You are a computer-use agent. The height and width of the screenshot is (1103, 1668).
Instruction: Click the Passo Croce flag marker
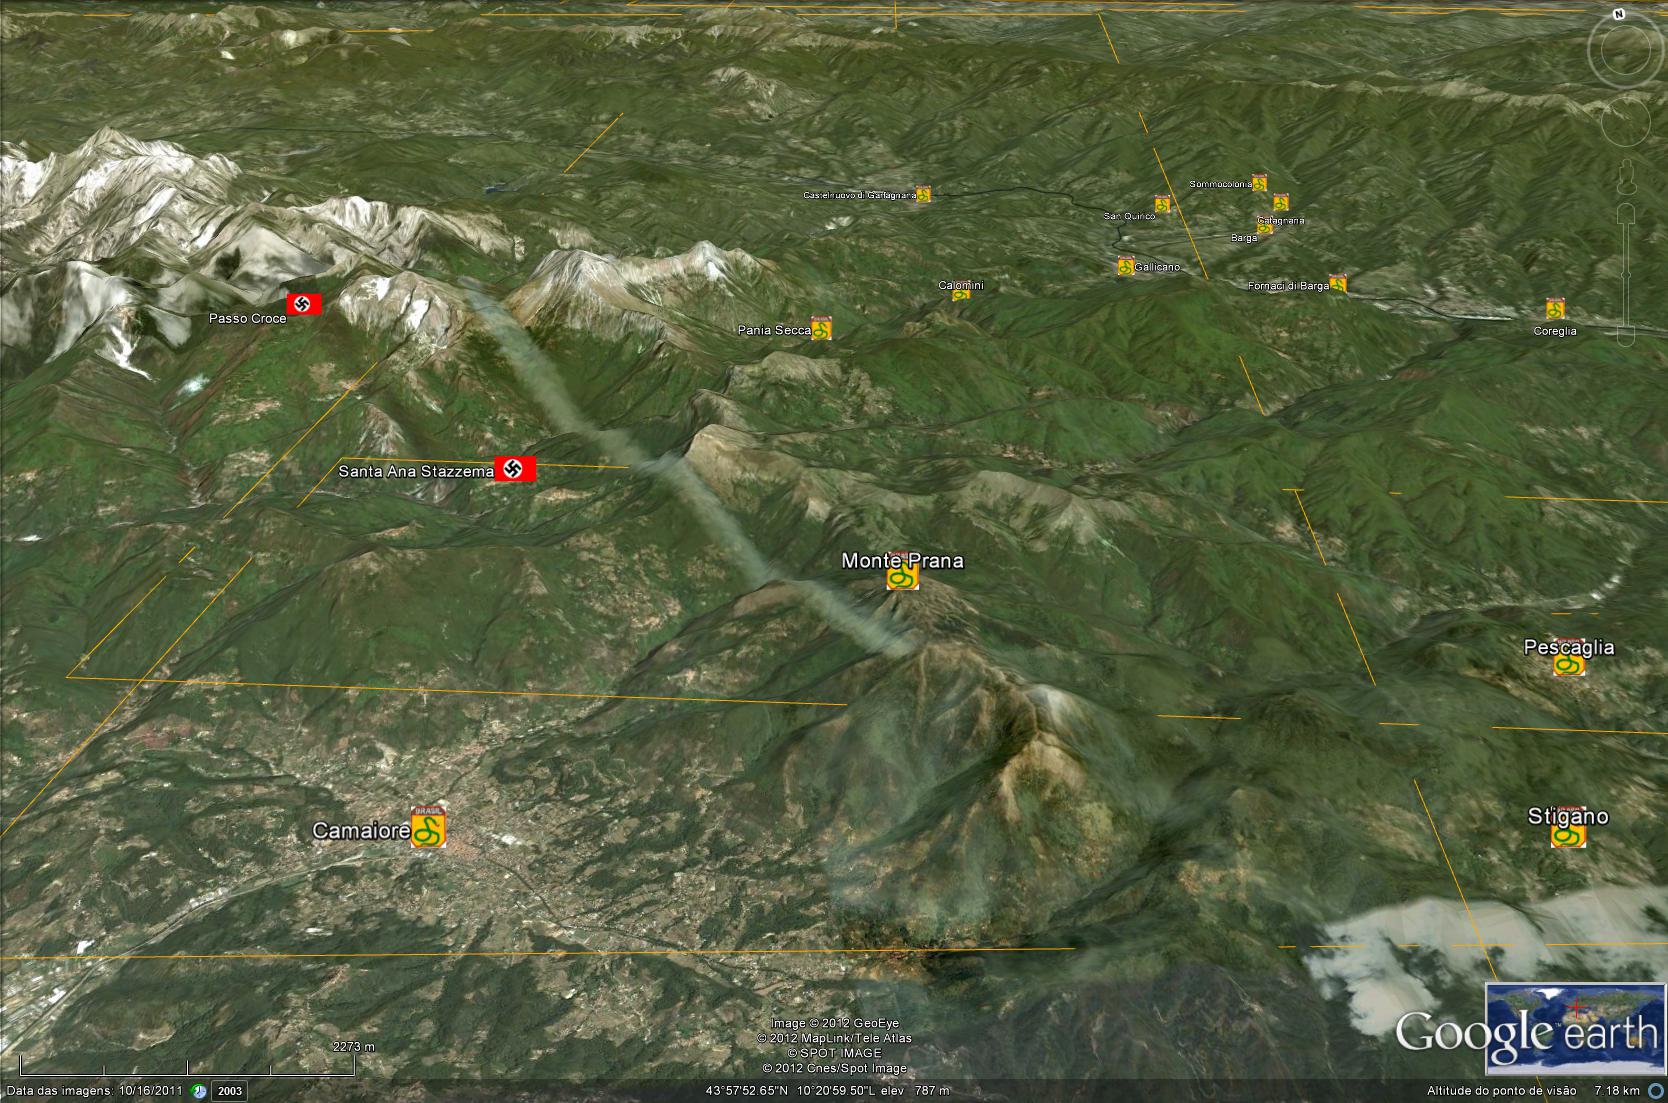[x=304, y=304]
